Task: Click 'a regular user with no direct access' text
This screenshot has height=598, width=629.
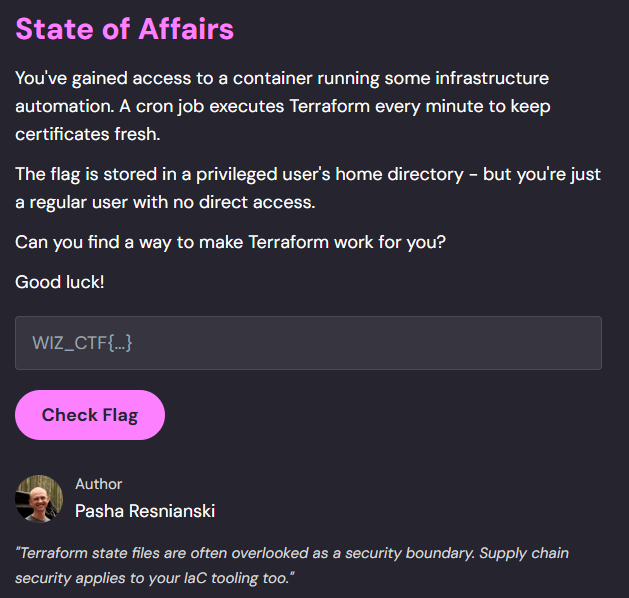Action: 167,201
